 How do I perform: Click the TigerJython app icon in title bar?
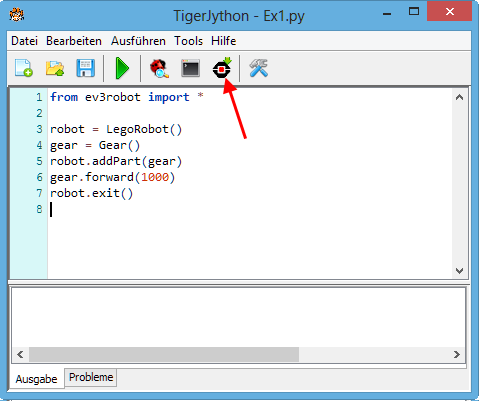16,15
